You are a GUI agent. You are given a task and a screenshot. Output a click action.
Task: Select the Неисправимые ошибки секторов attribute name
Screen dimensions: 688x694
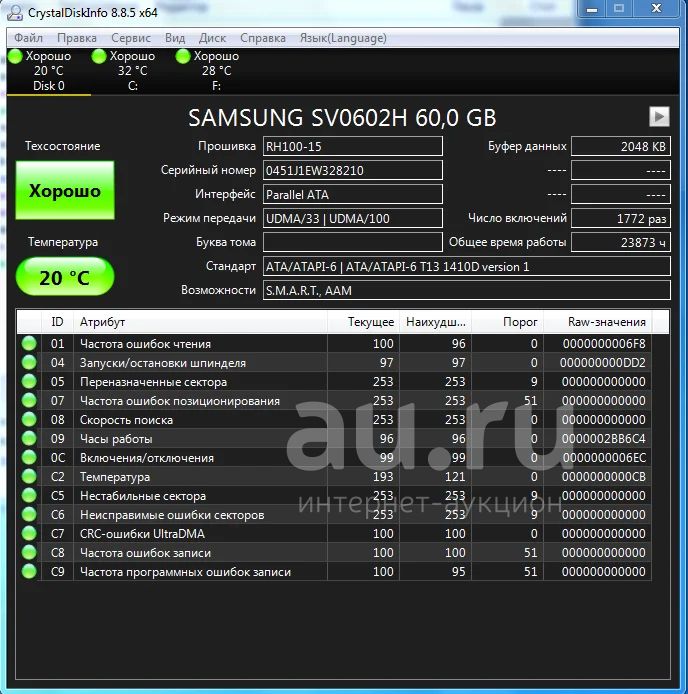tap(172, 515)
